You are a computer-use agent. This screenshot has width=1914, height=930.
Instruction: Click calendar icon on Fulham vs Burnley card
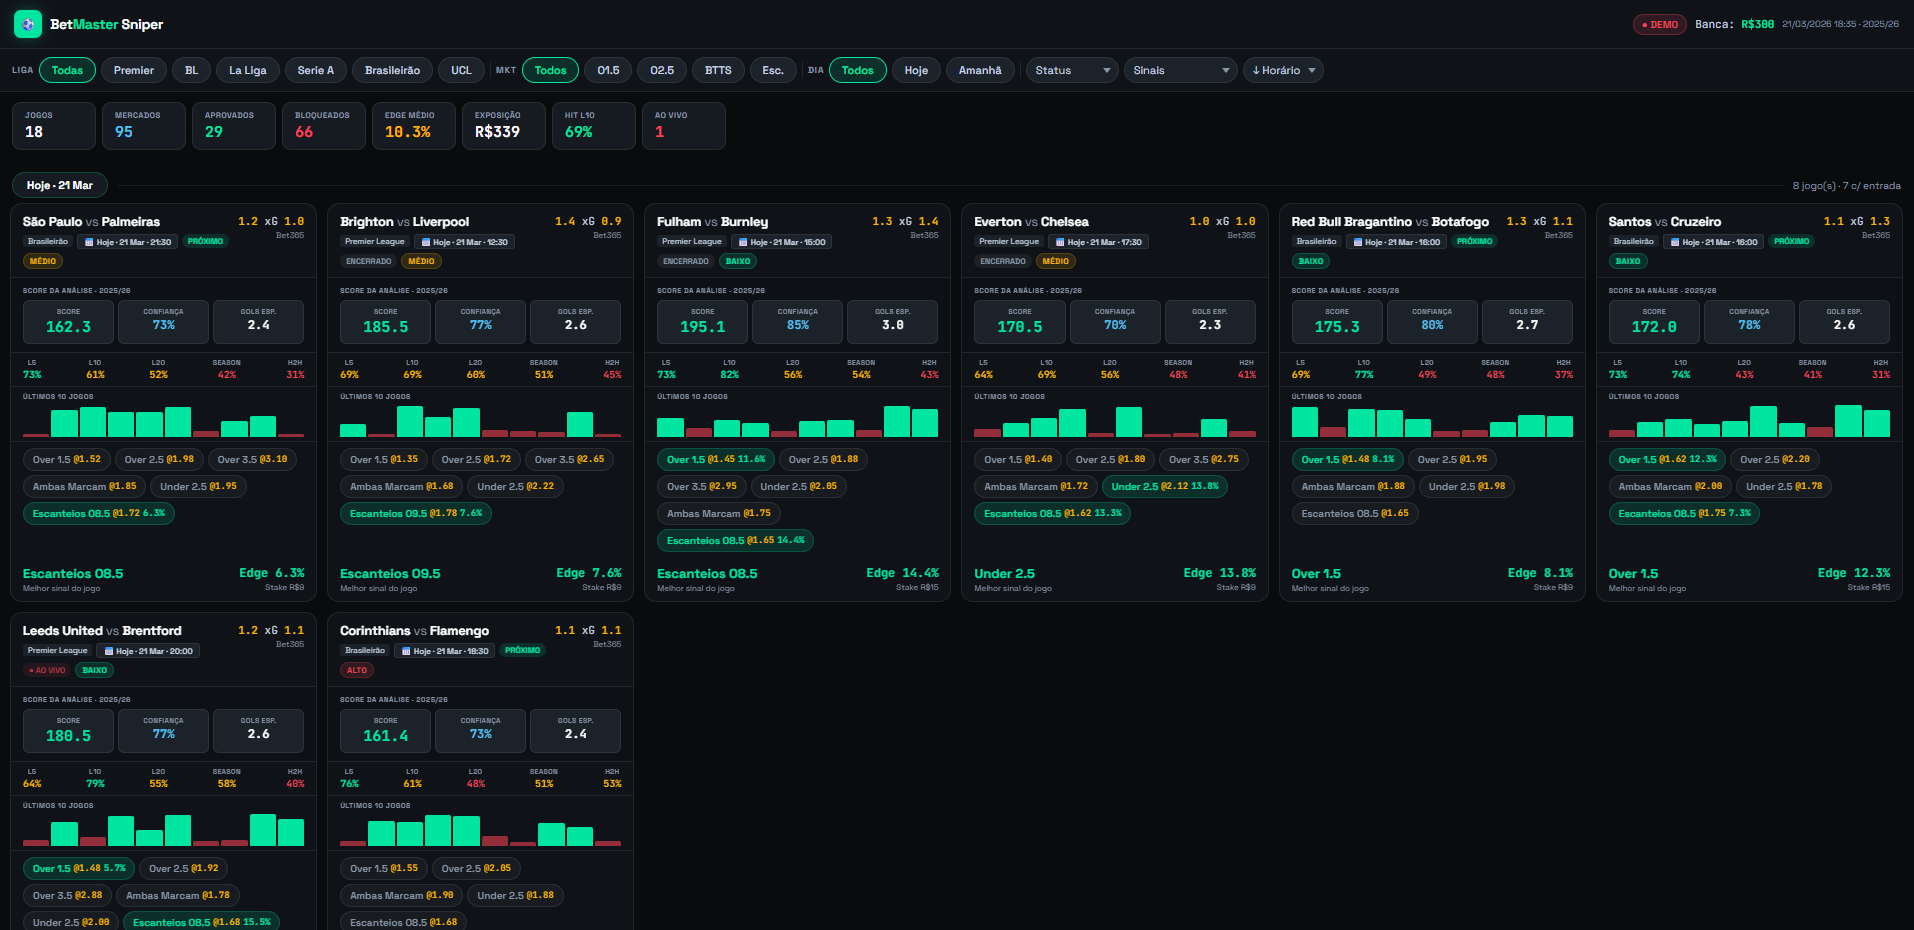(743, 242)
